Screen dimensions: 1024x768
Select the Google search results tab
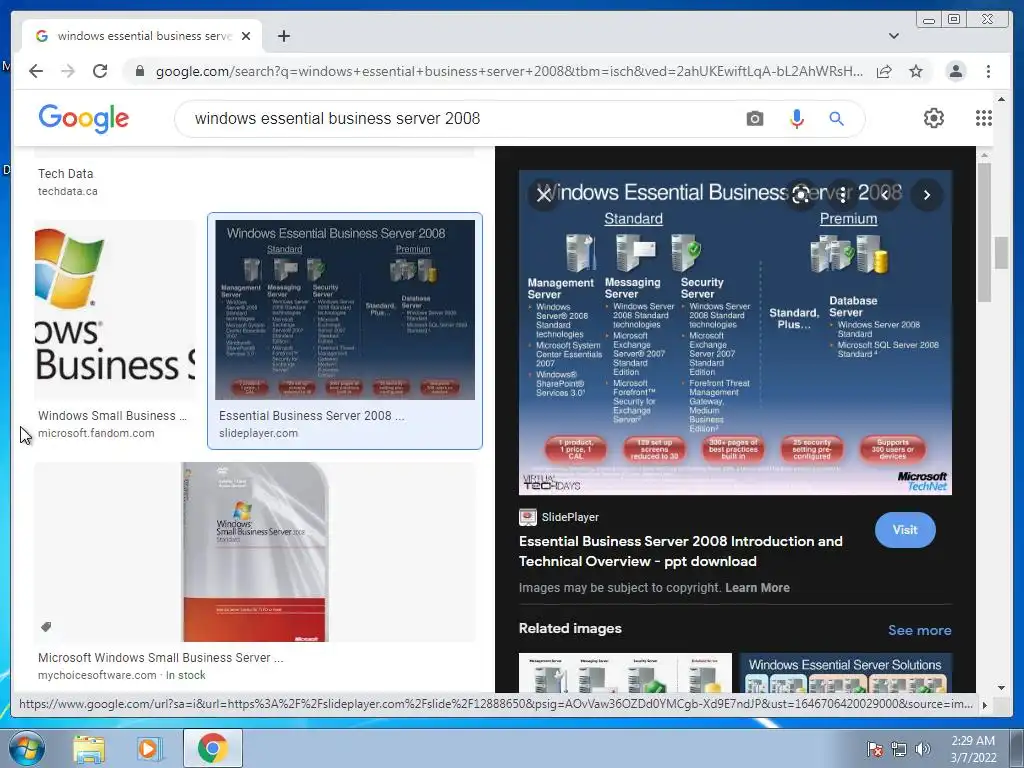(x=142, y=36)
